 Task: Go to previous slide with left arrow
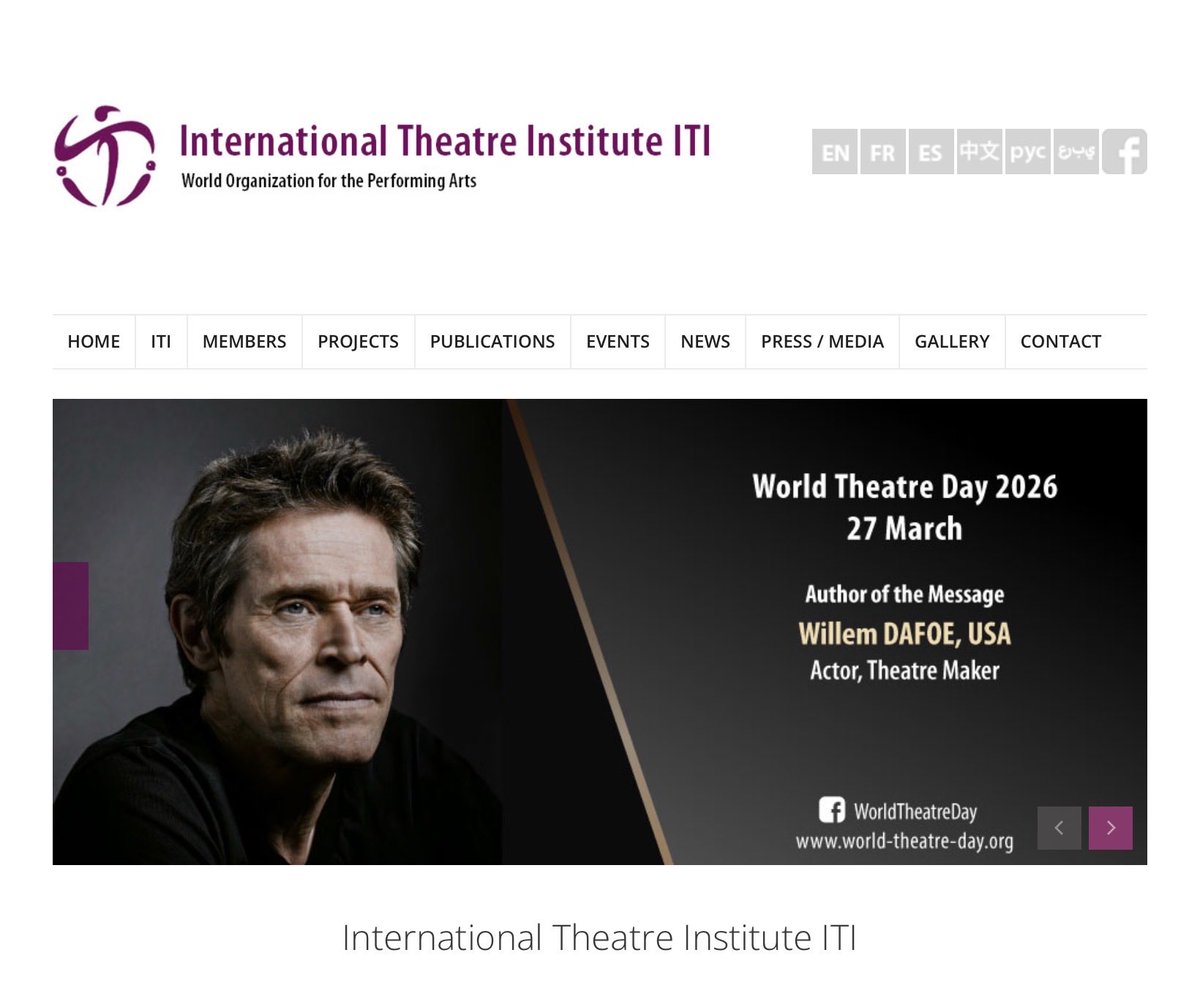coord(1059,828)
